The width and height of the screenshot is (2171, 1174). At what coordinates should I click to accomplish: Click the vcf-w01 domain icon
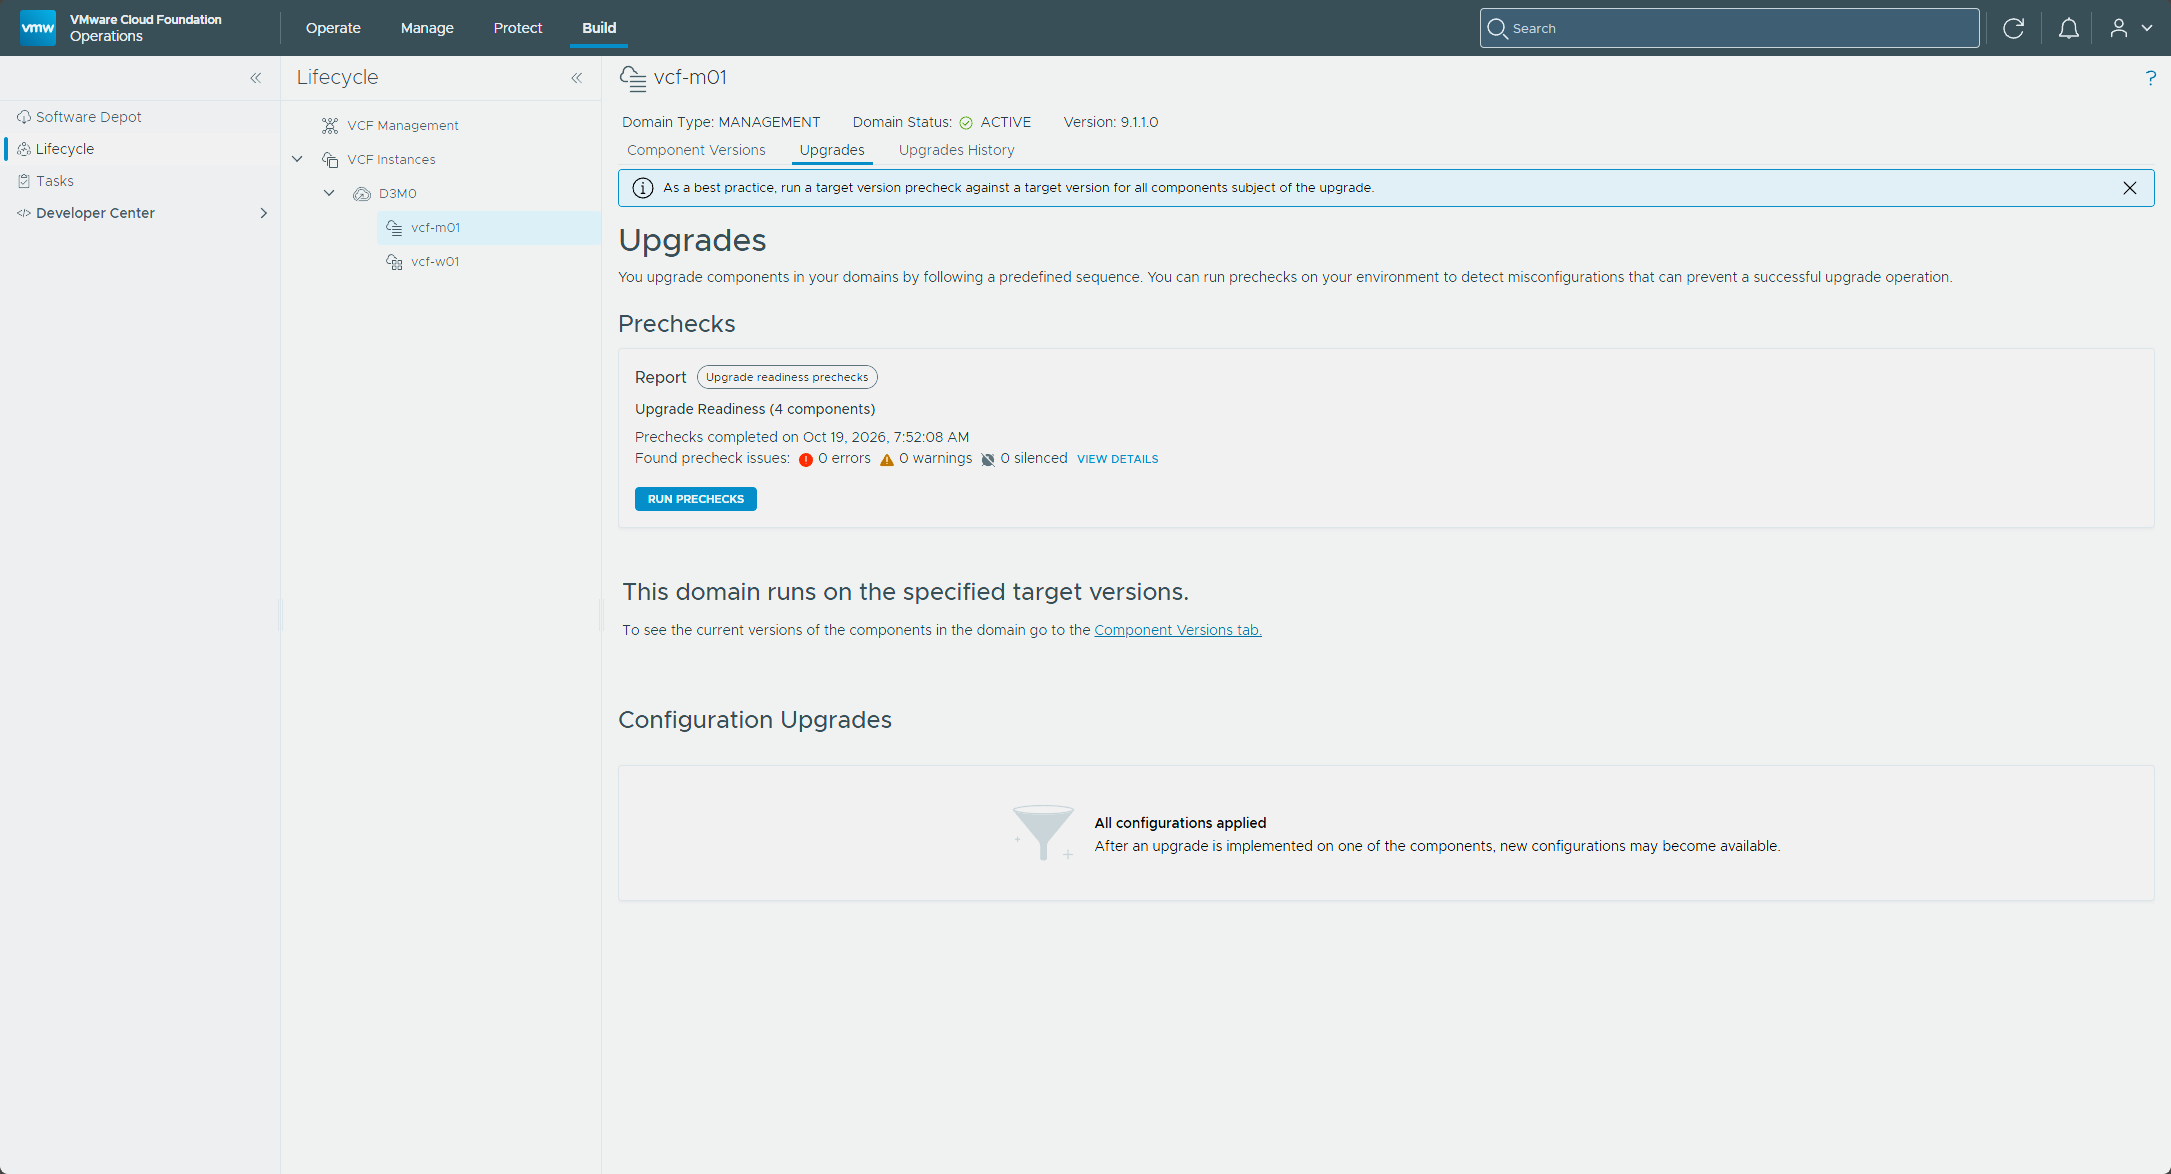click(394, 261)
